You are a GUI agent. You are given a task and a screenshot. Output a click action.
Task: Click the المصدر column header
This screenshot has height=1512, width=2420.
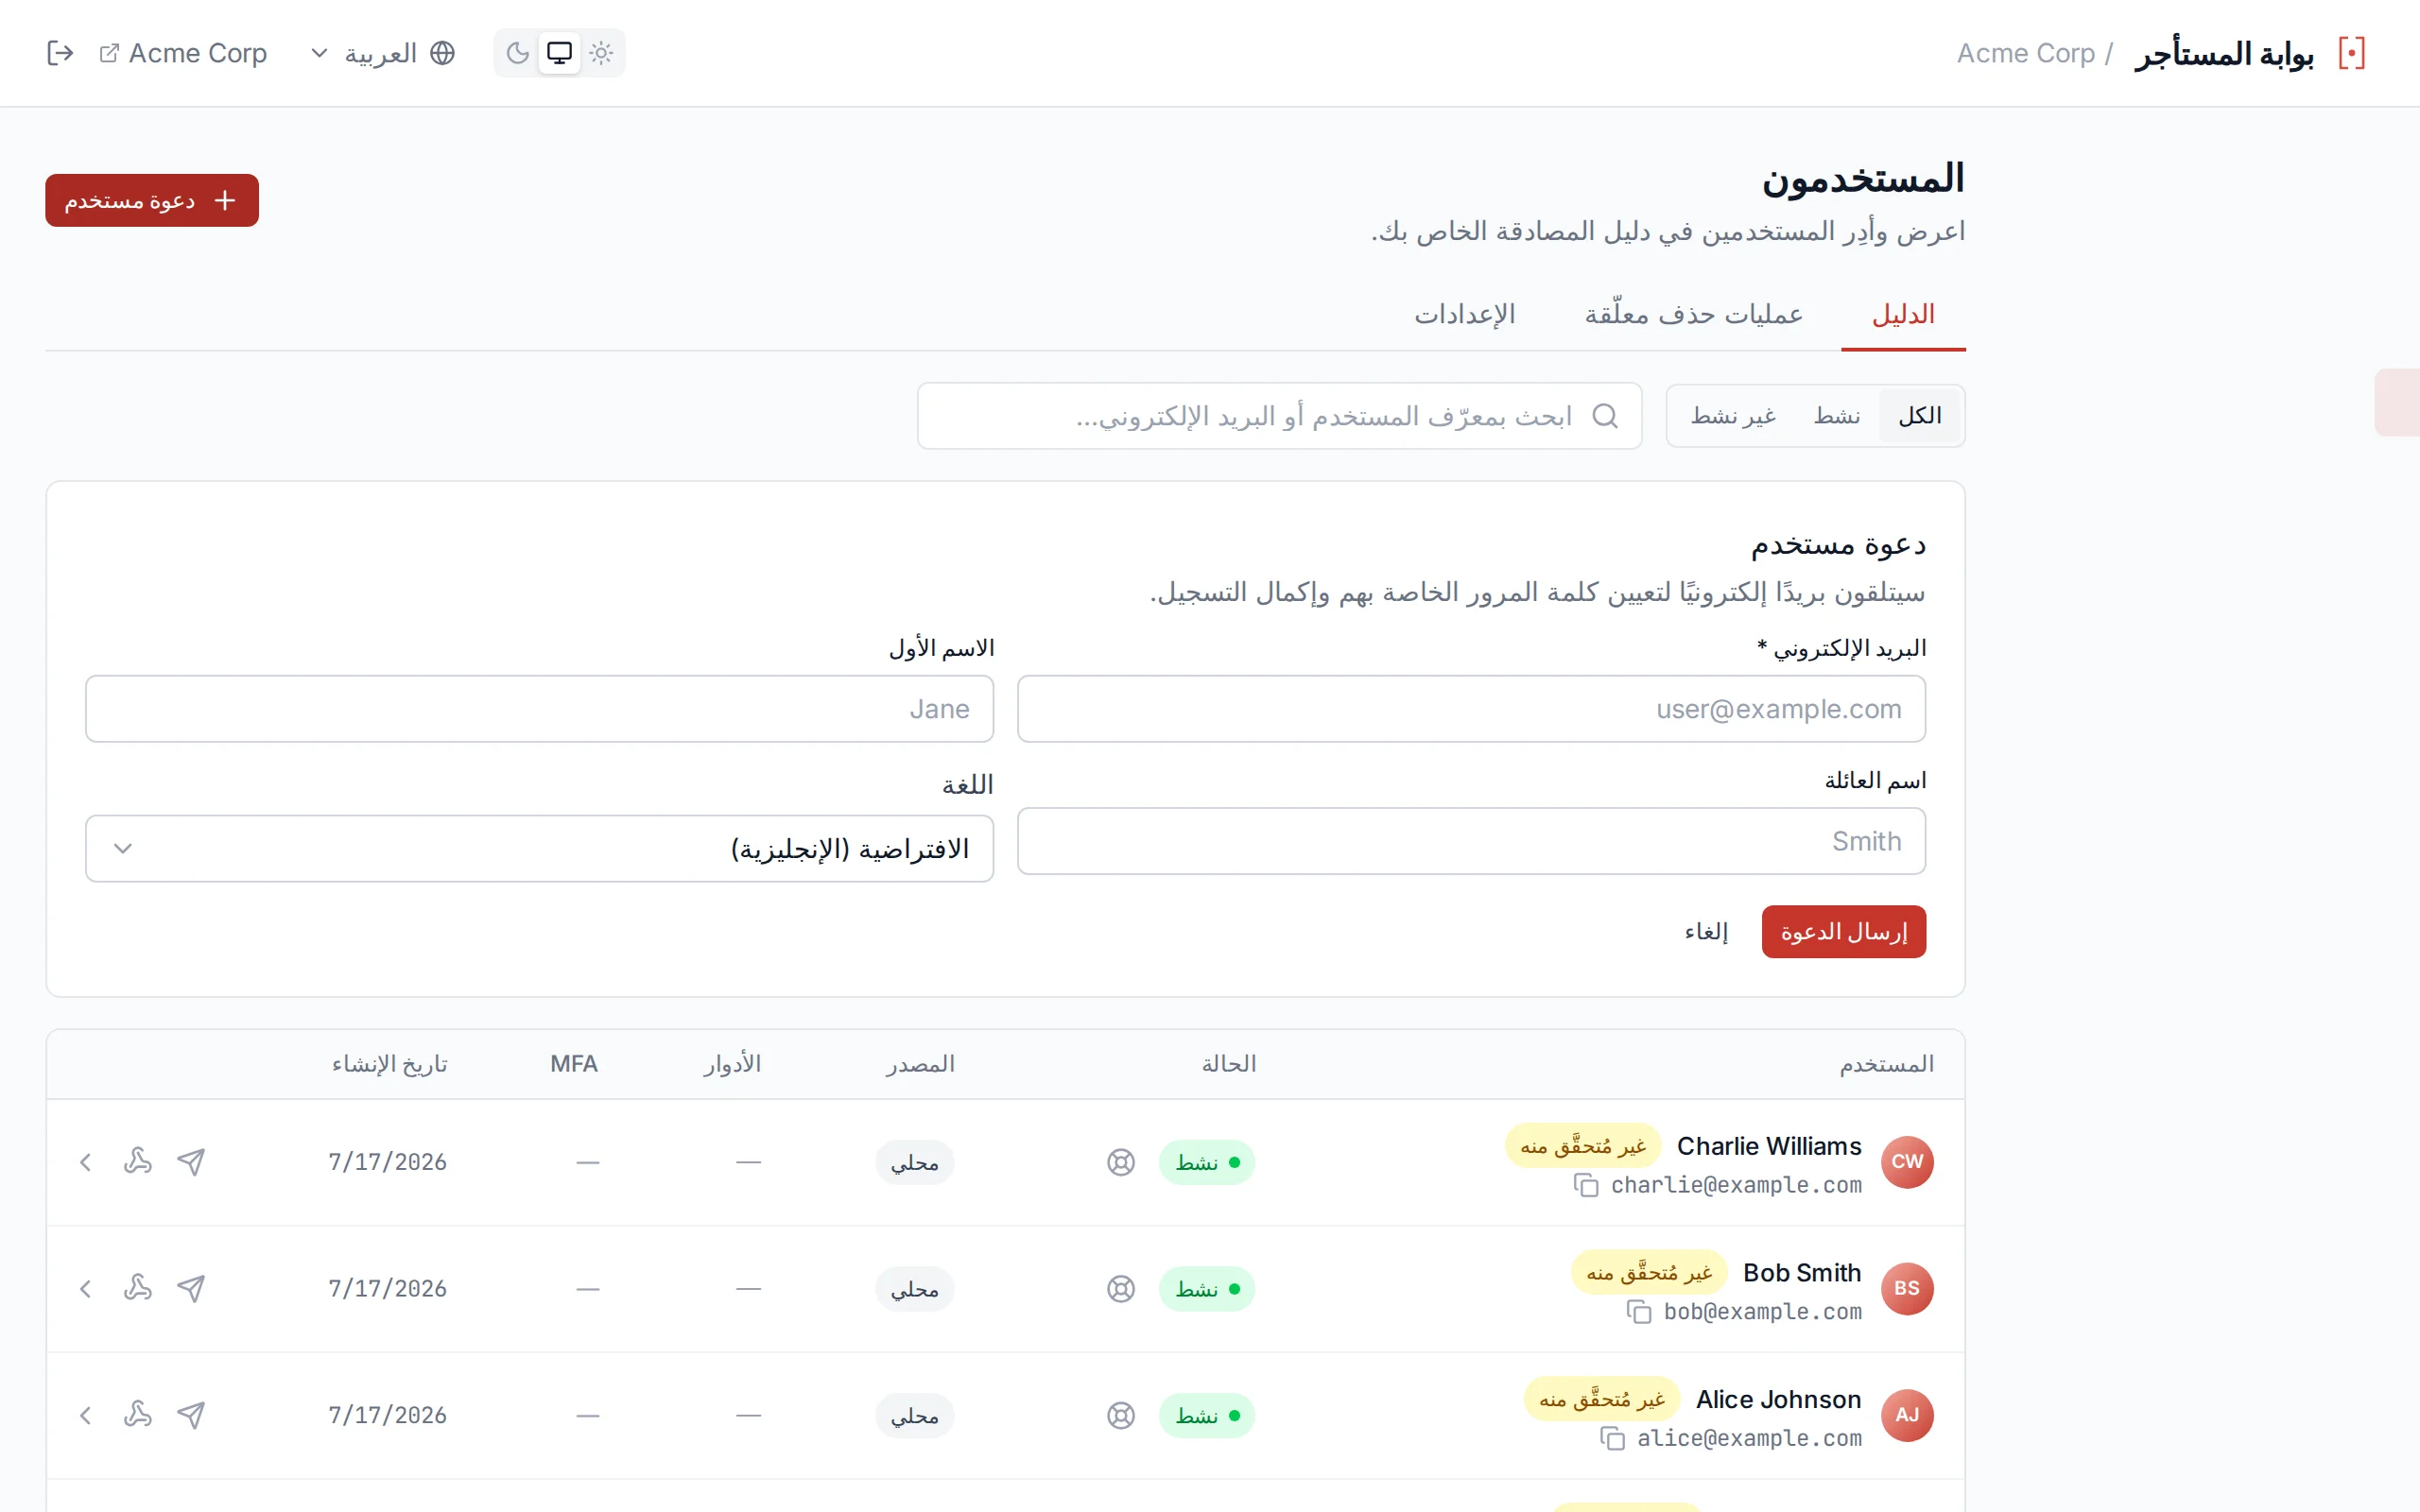[x=920, y=1065]
